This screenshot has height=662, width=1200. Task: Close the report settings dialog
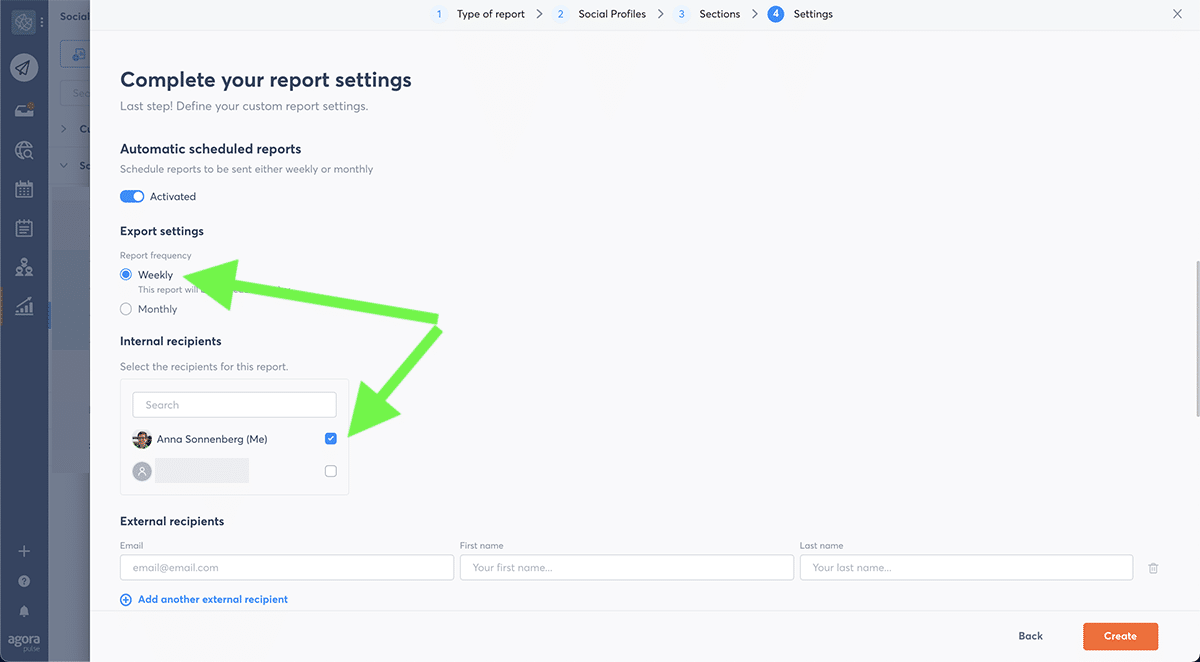(1177, 14)
